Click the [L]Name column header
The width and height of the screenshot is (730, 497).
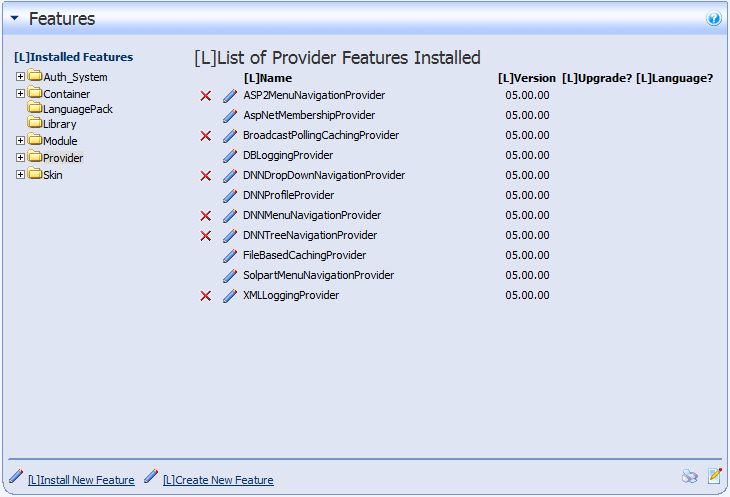click(268, 78)
